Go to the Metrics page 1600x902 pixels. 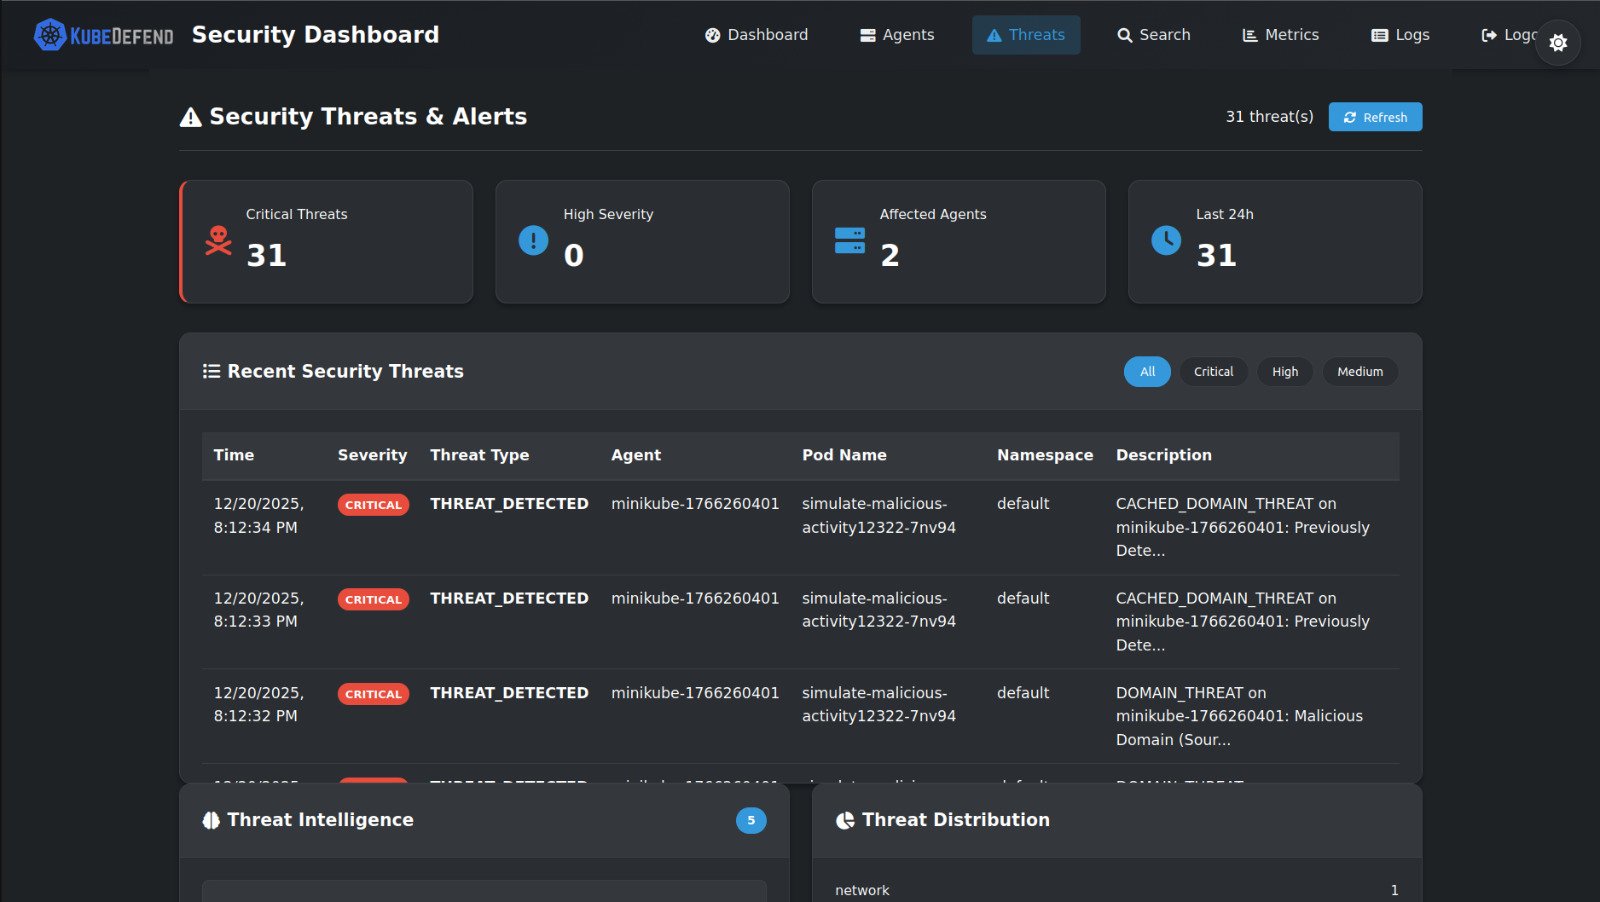pyautogui.click(x=1280, y=35)
